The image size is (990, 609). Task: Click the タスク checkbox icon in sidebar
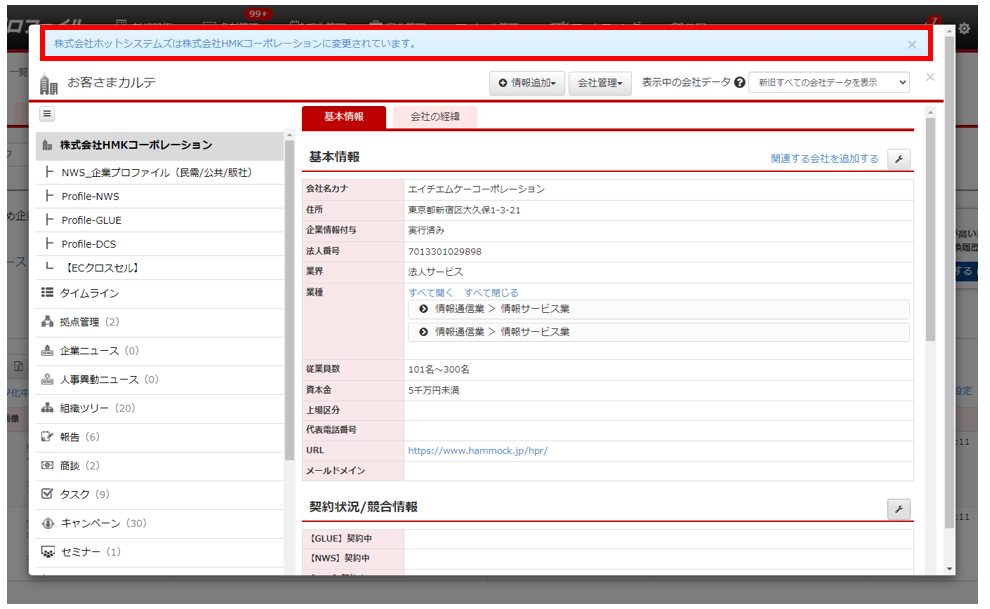[x=47, y=494]
